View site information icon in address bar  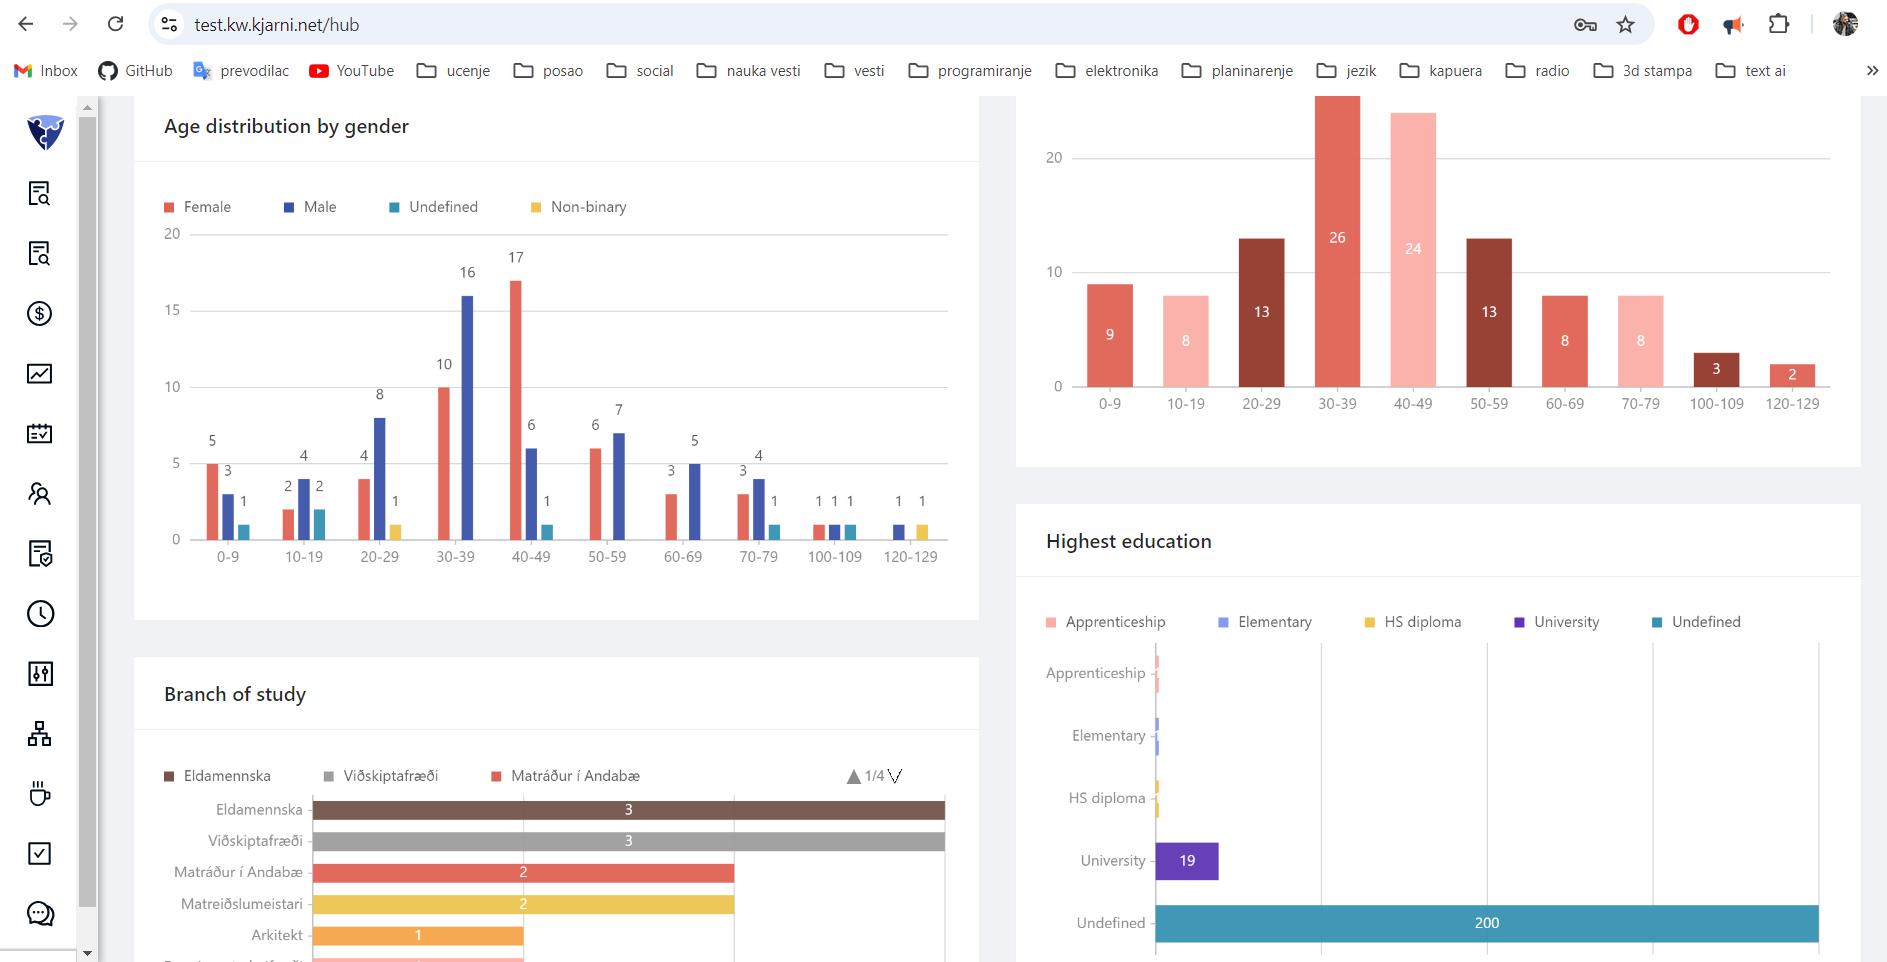coord(170,24)
